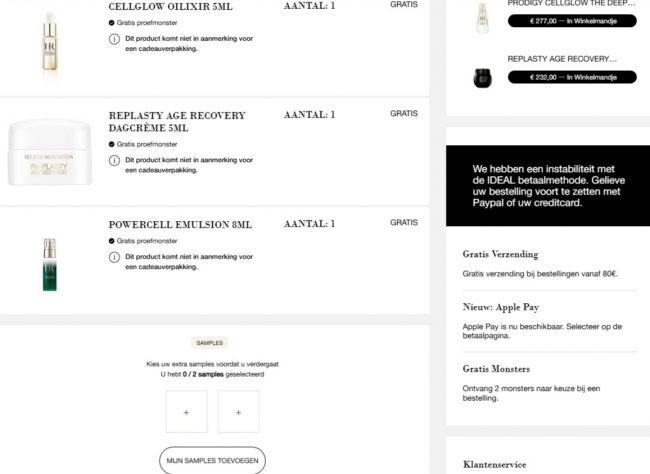This screenshot has width=650, height=474.
Task: Click Mijn Samples Toevoegen button
Action: [212, 460]
